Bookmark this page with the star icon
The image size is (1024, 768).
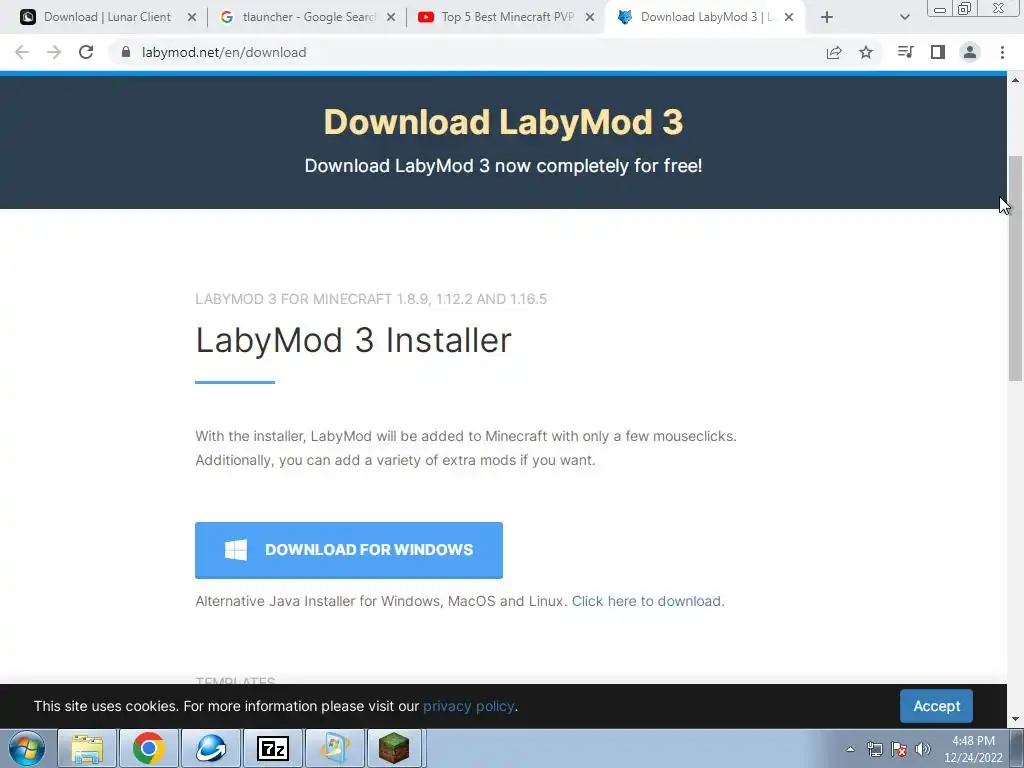tap(866, 52)
